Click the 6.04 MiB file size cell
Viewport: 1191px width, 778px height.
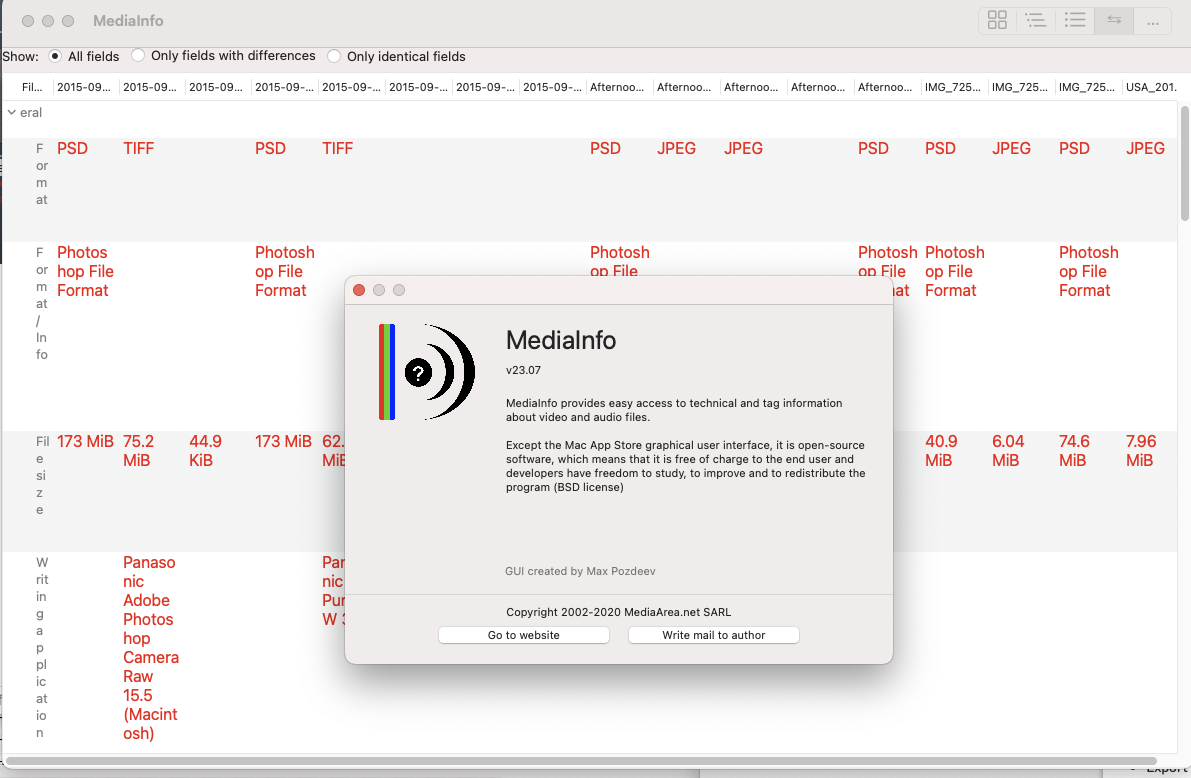[x=1008, y=451]
